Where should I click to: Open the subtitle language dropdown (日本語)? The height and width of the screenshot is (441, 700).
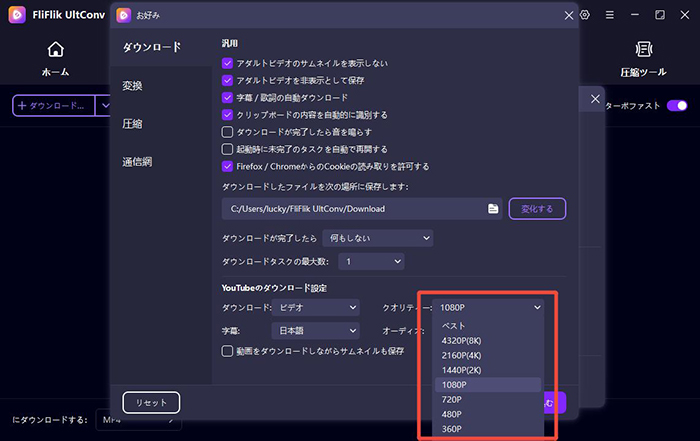[316, 330]
